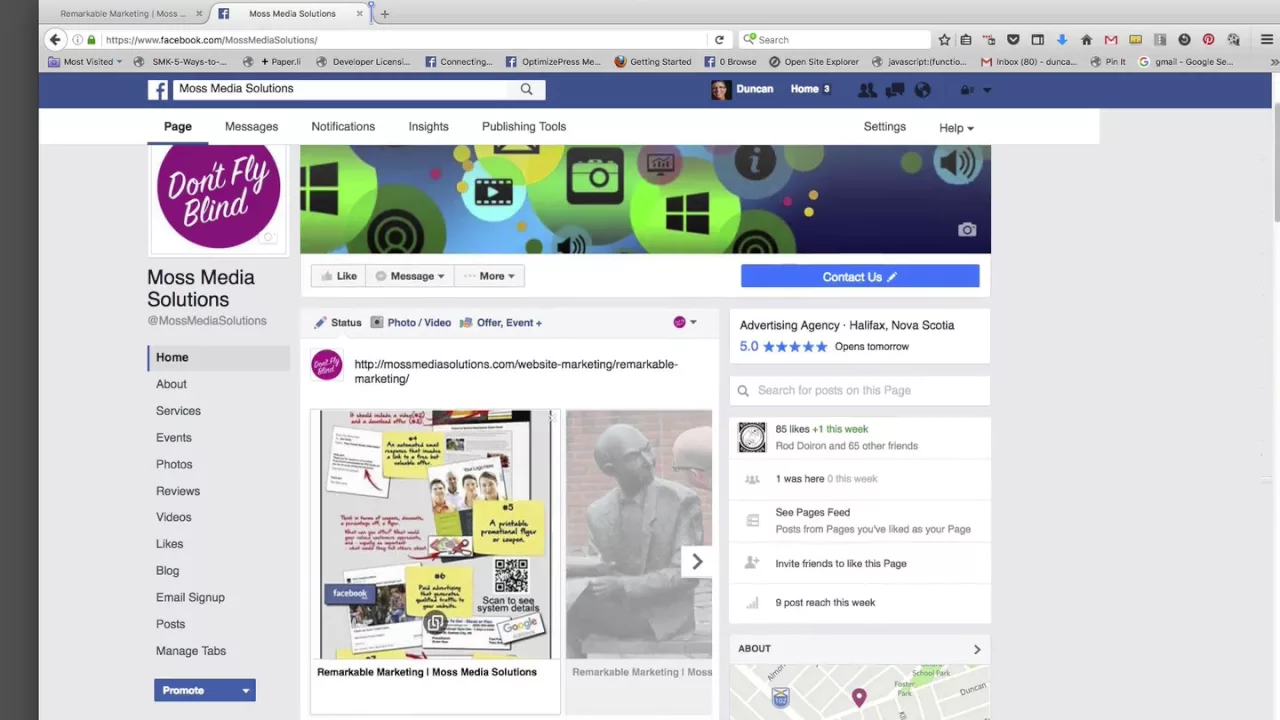Open the Help dropdown menu
Viewport: 1280px width, 720px height.
click(956, 128)
